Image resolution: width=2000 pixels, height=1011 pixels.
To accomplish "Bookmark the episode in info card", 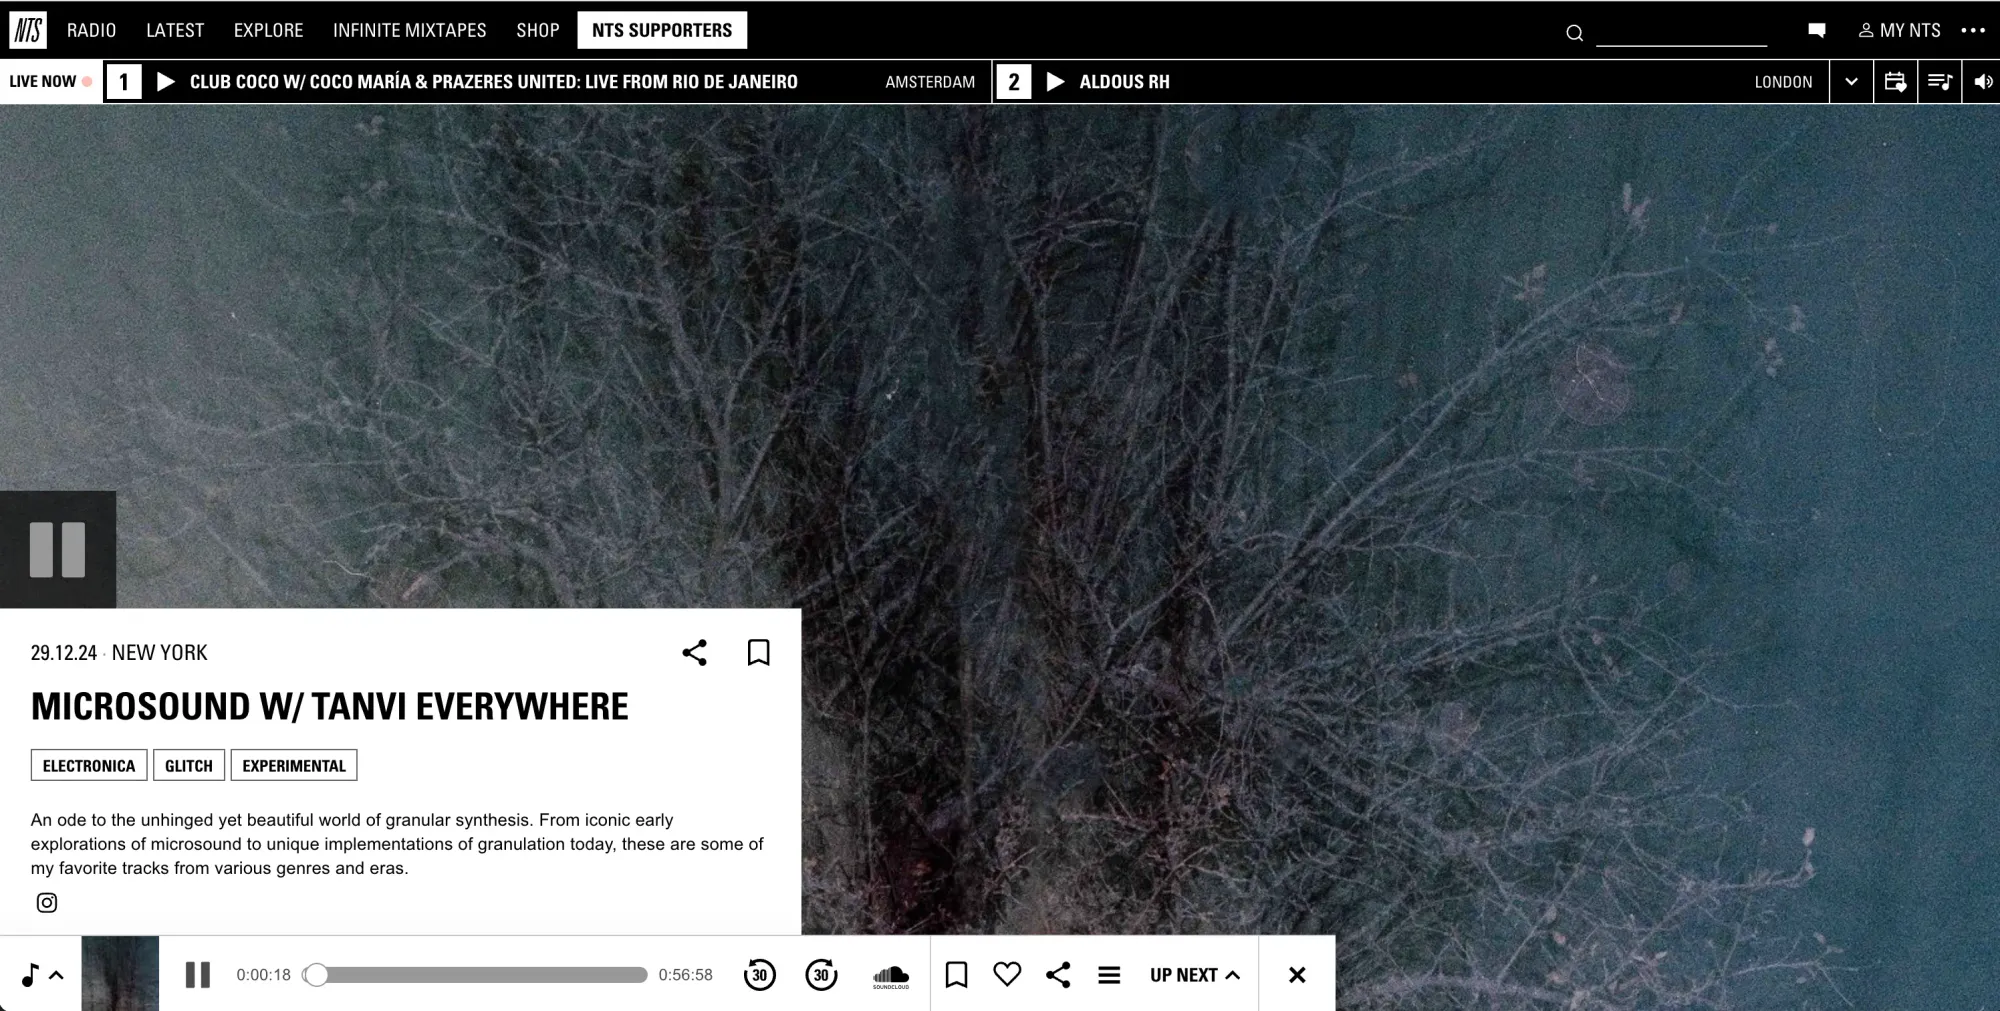I will click(x=759, y=653).
